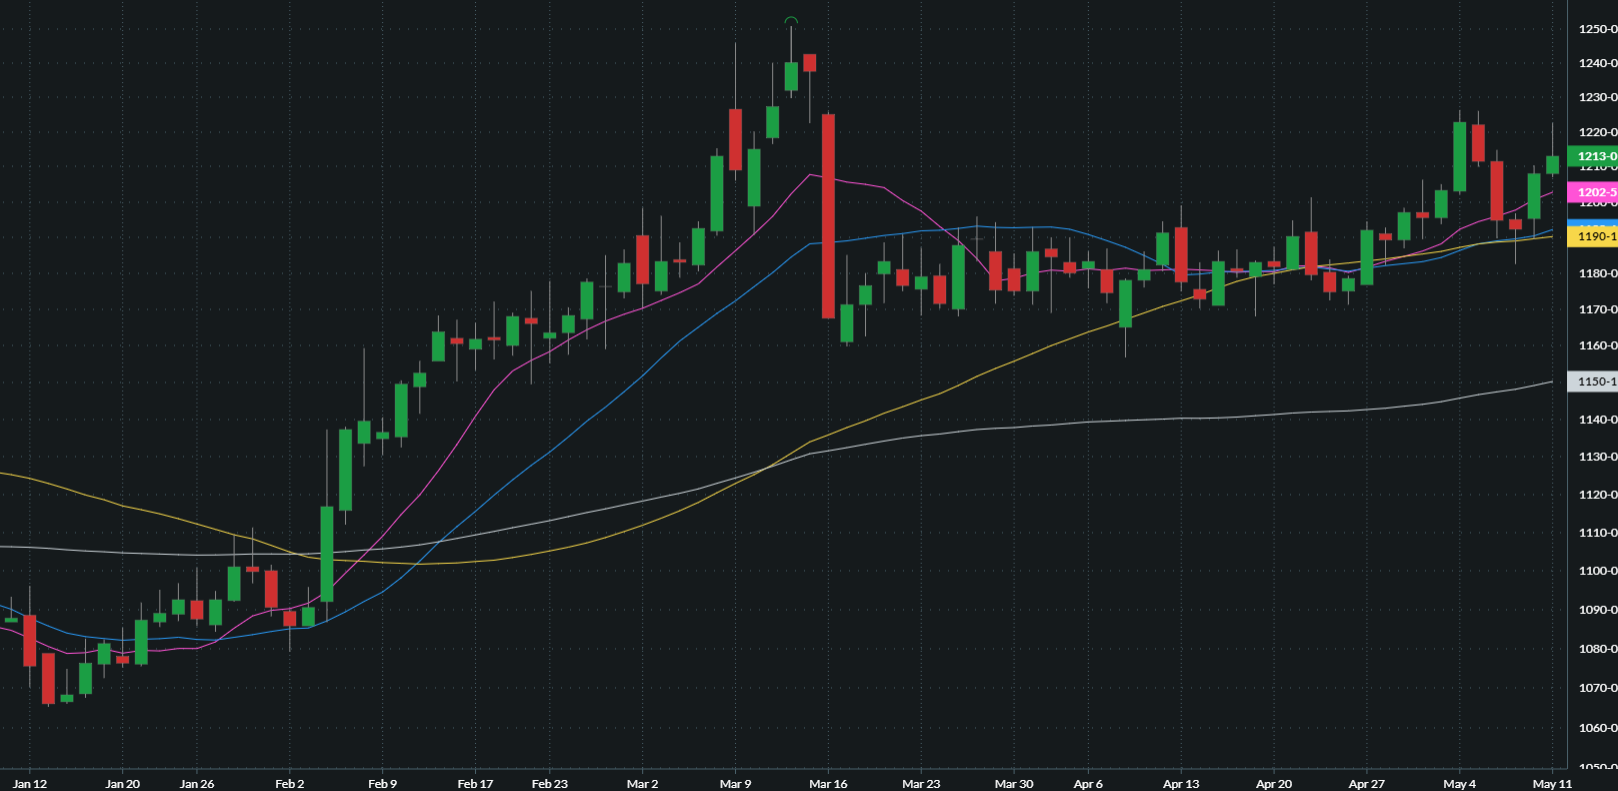
Task: Click the 1170-0 price axis label
Action: [x=1597, y=309]
